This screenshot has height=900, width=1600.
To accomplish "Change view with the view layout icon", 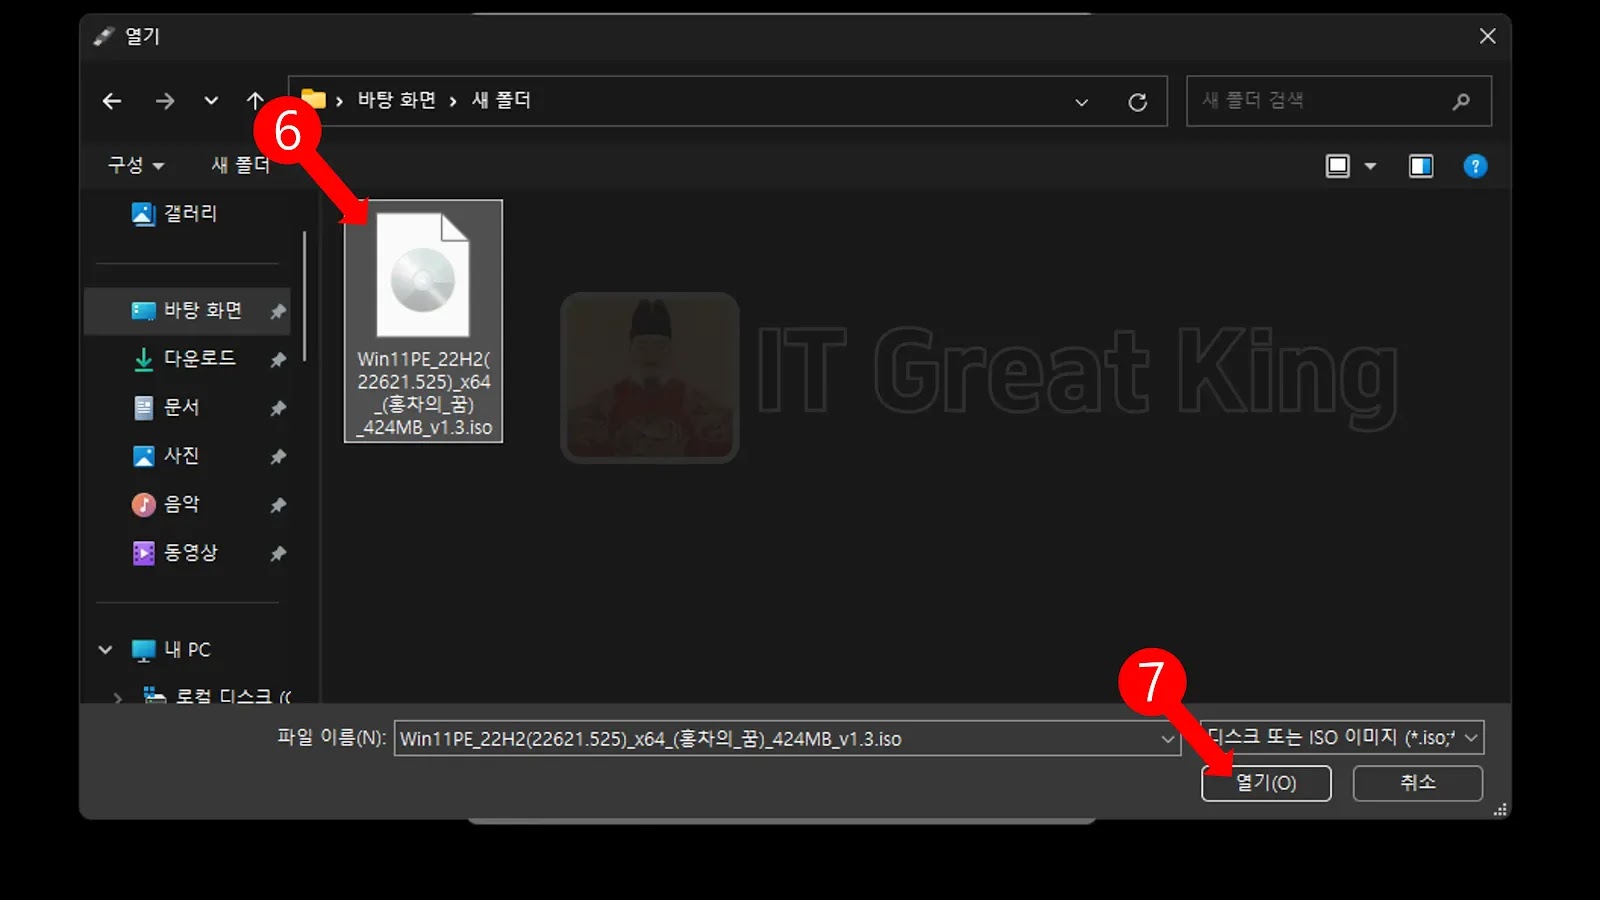I will coord(1337,166).
